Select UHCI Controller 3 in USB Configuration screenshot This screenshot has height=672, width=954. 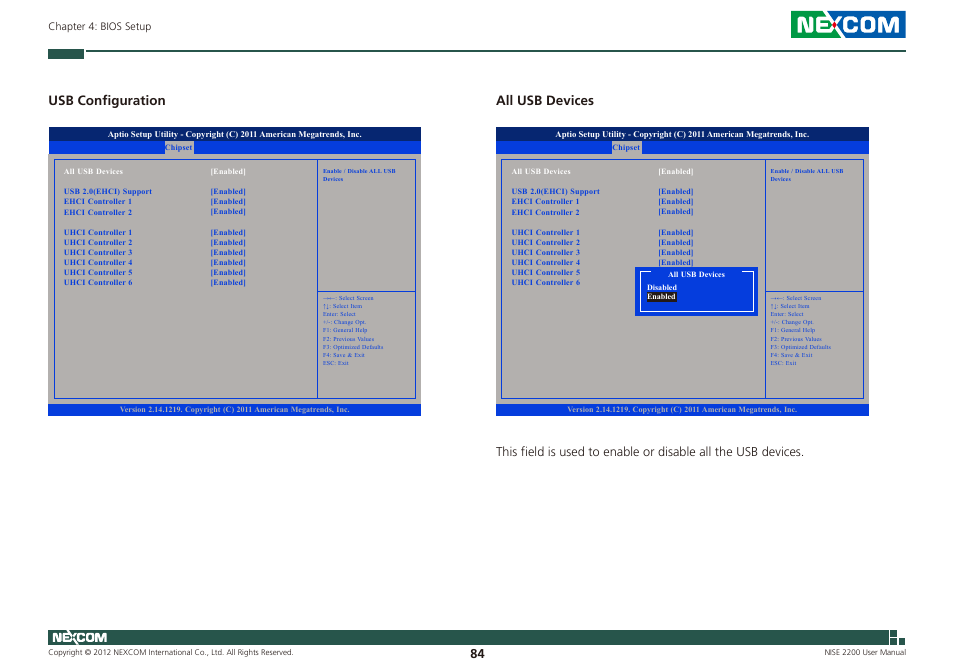pos(98,252)
